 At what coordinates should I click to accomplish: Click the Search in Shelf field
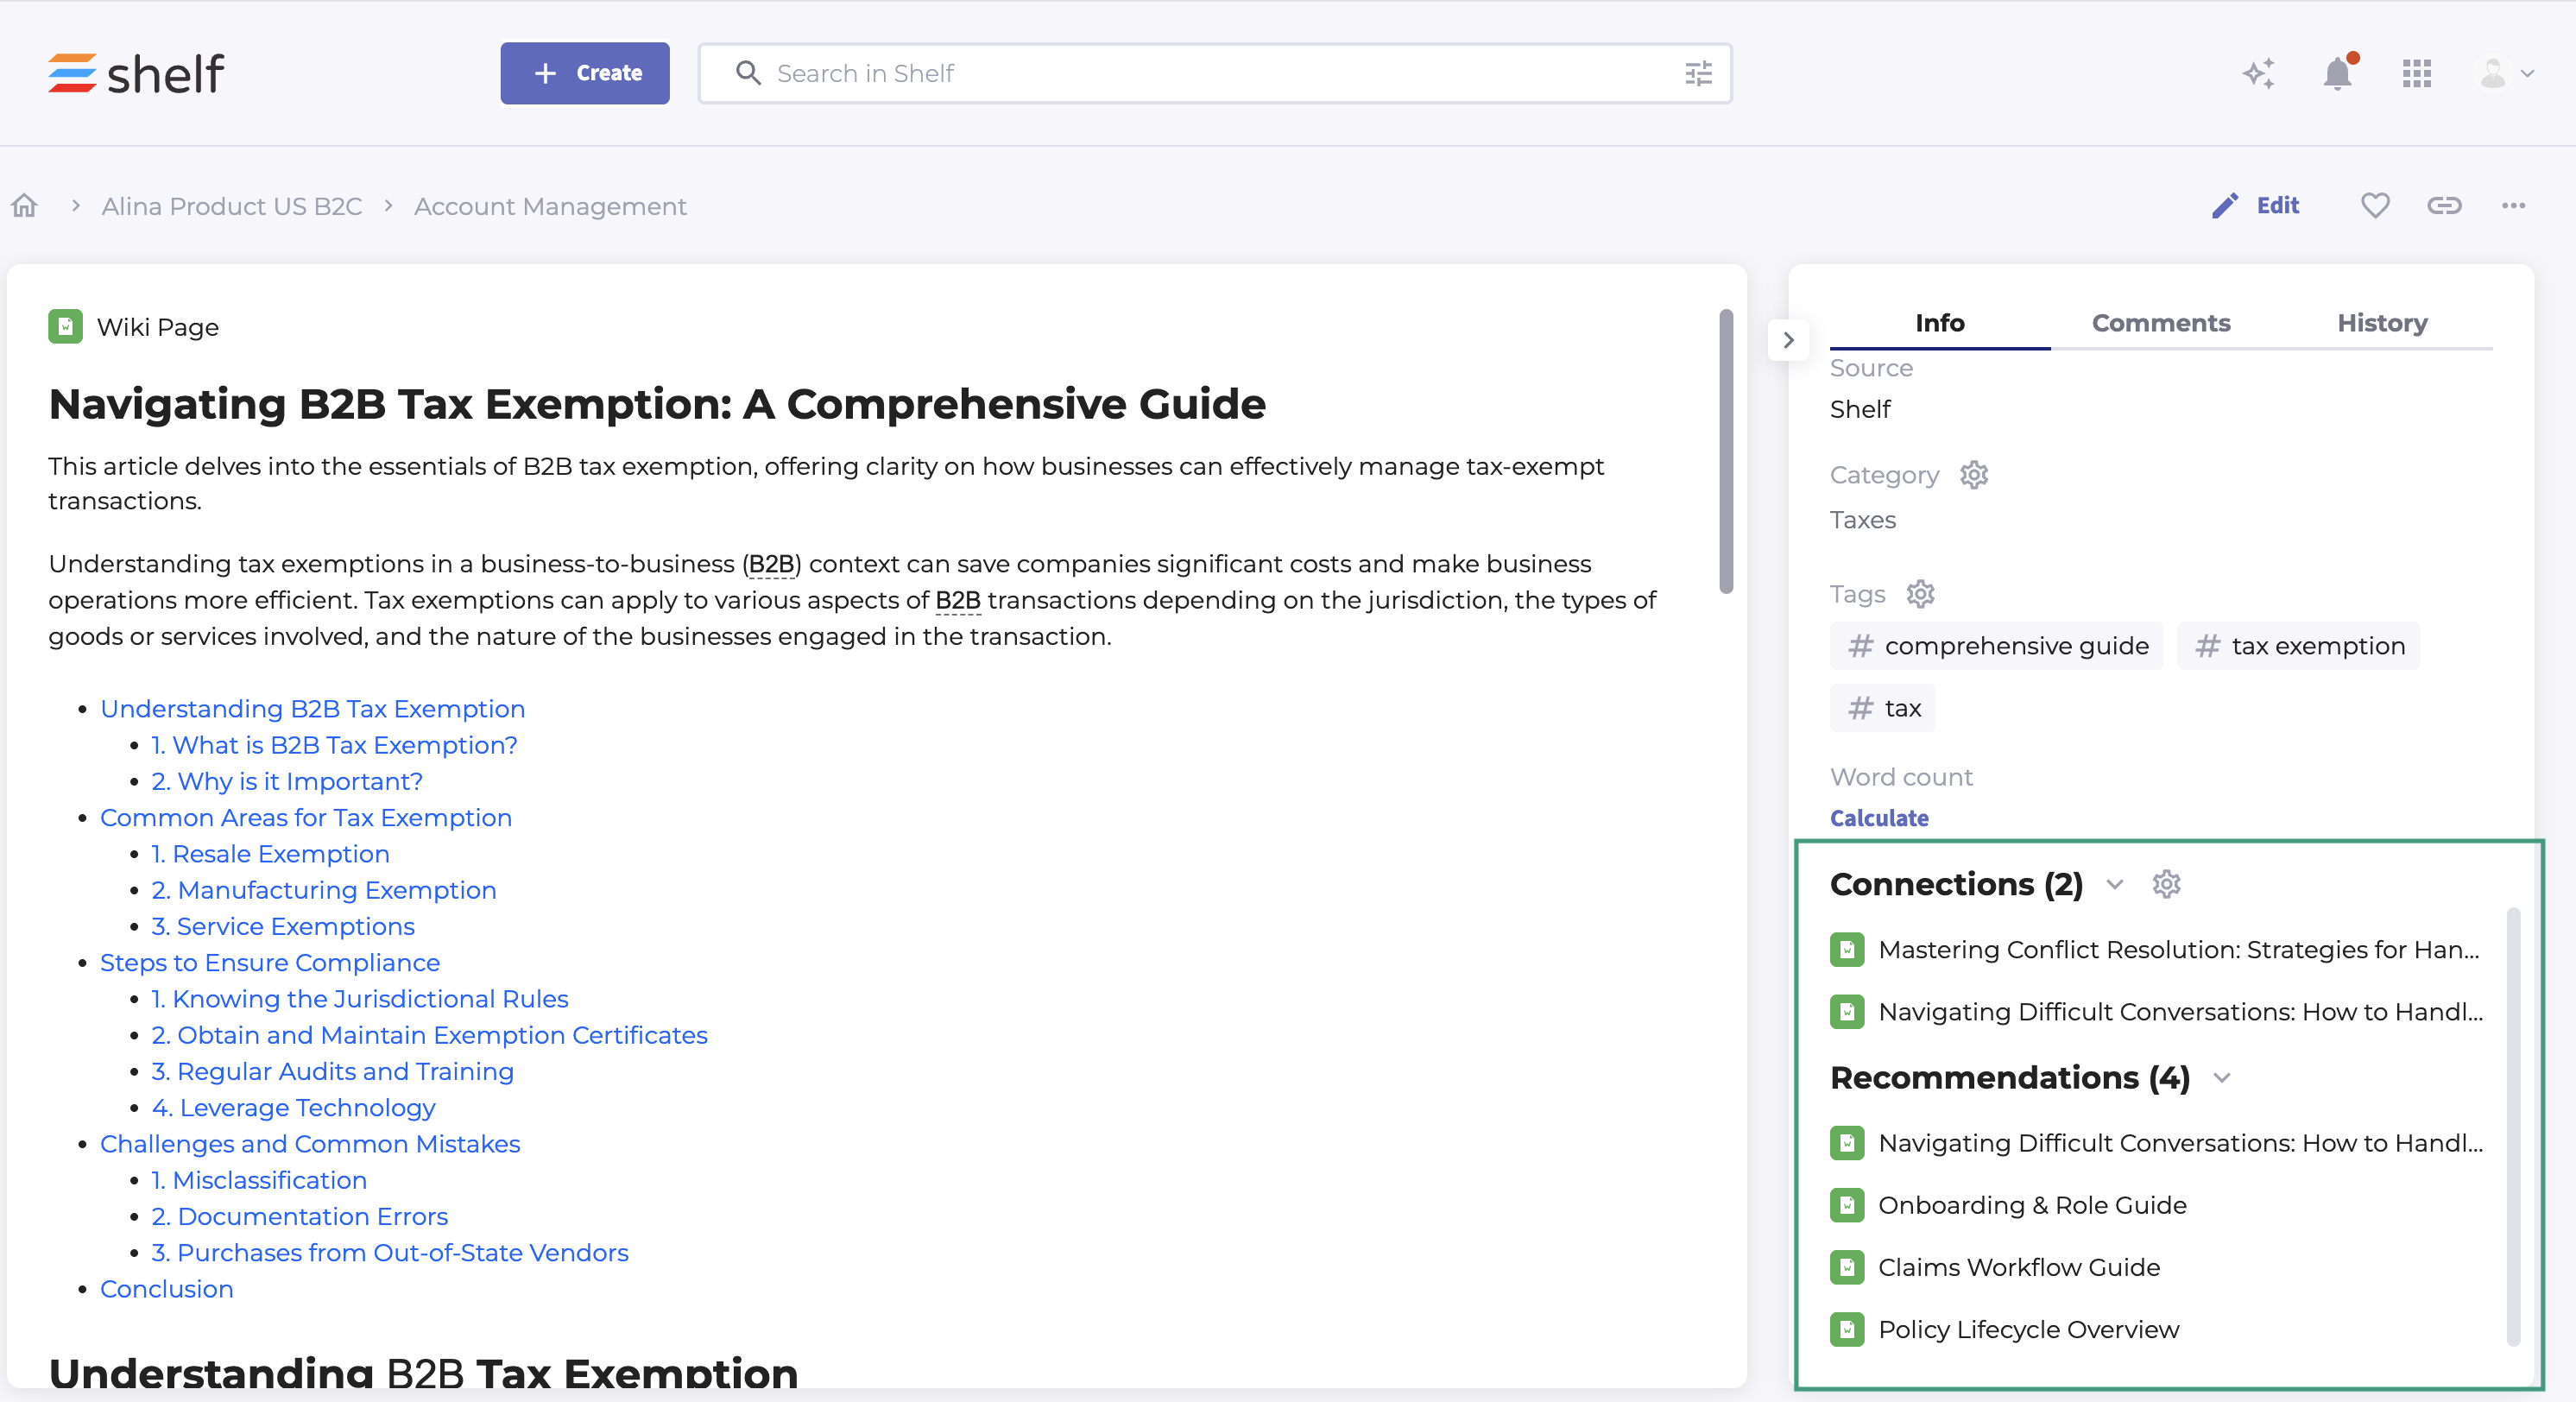coord(1200,73)
